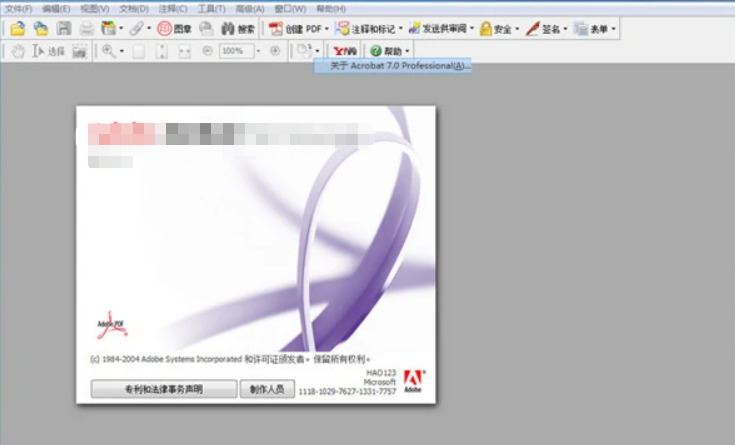Click the rotate pages icon
The height and width of the screenshot is (445, 735).
305,51
